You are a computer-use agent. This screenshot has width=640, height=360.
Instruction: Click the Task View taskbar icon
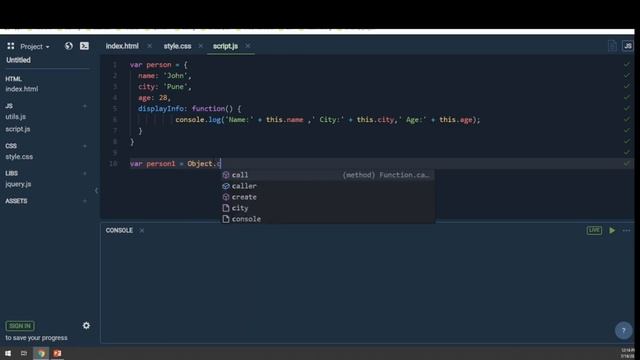(x=24, y=353)
